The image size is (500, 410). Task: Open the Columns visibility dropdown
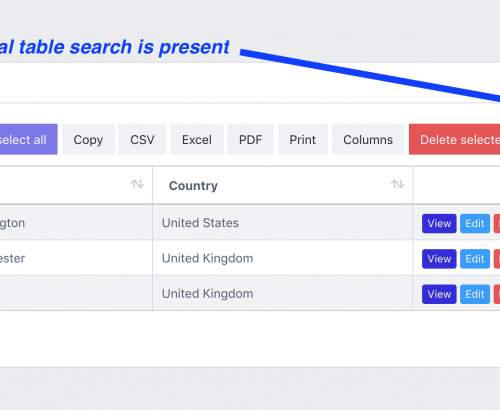pyautogui.click(x=368, y=139)
